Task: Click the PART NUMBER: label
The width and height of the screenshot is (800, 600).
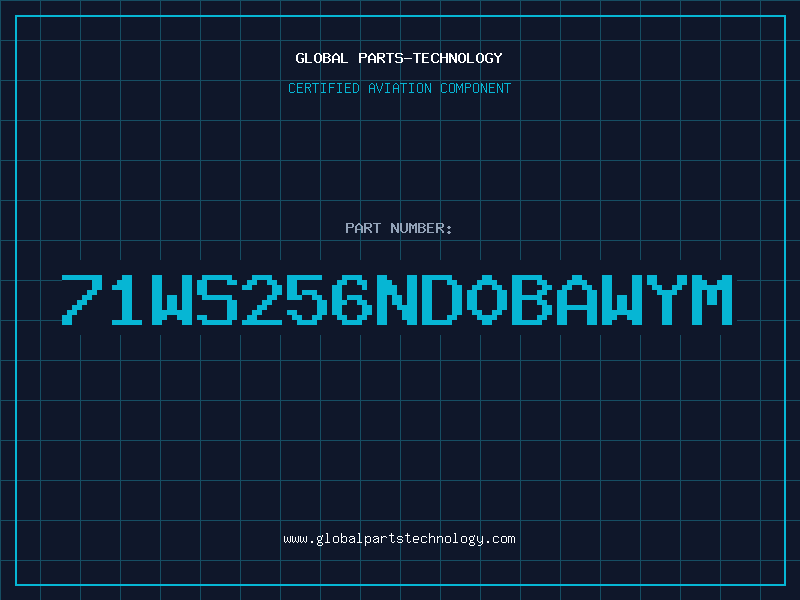Action: pyautogui.click(x=398, y=228)
